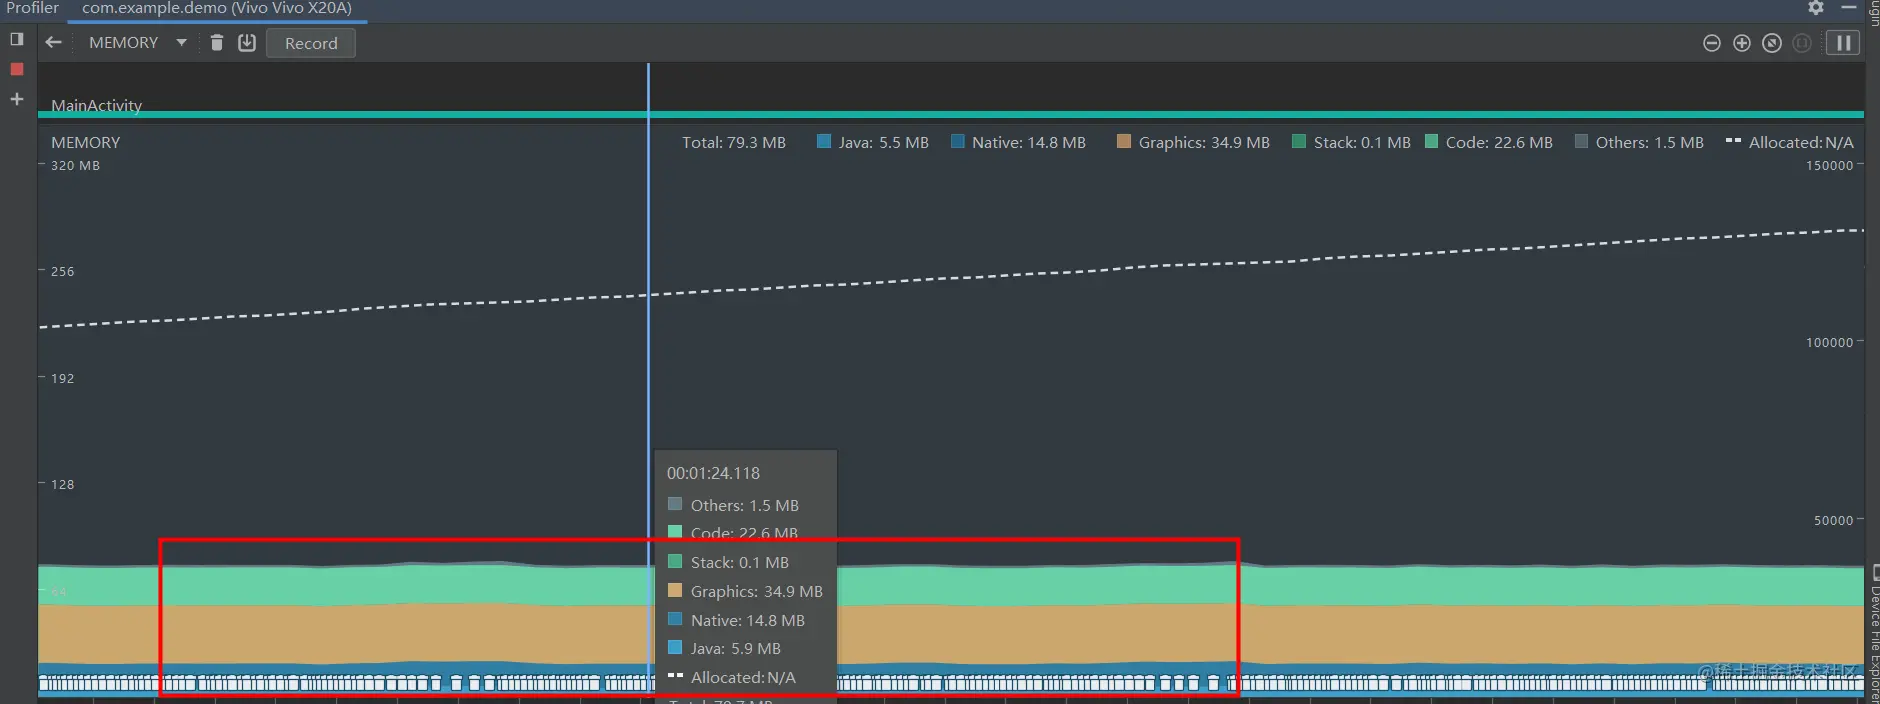Click the zoom to selection icon
Screen dimensions: 1880x704
(1802, 43)
